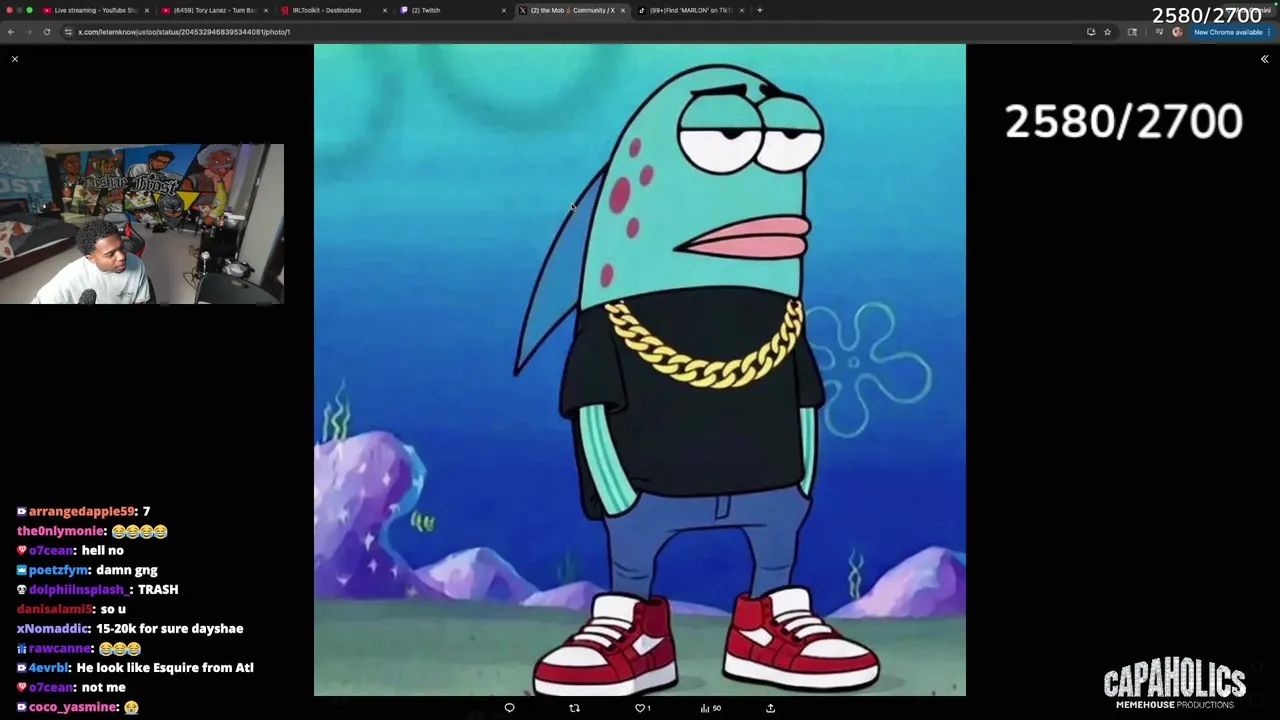Image resolution: width=1280 pixels, height=720 pixels.
Task: Switch to the Twitch tab
Action: click(x=452, y=10)
